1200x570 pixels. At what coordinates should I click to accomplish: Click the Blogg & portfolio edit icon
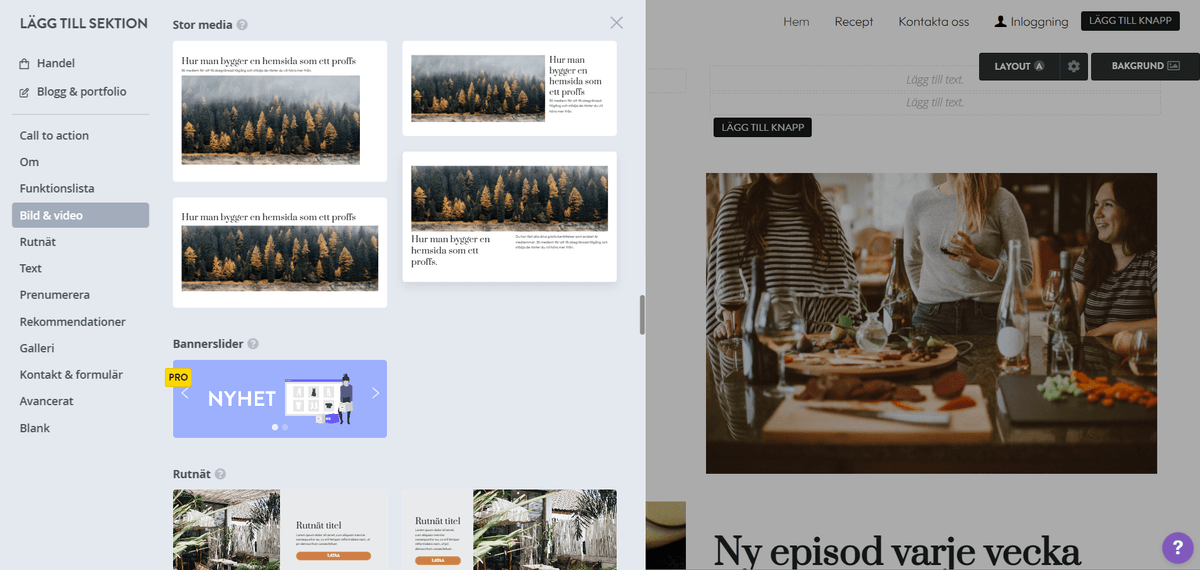[24, 92]
